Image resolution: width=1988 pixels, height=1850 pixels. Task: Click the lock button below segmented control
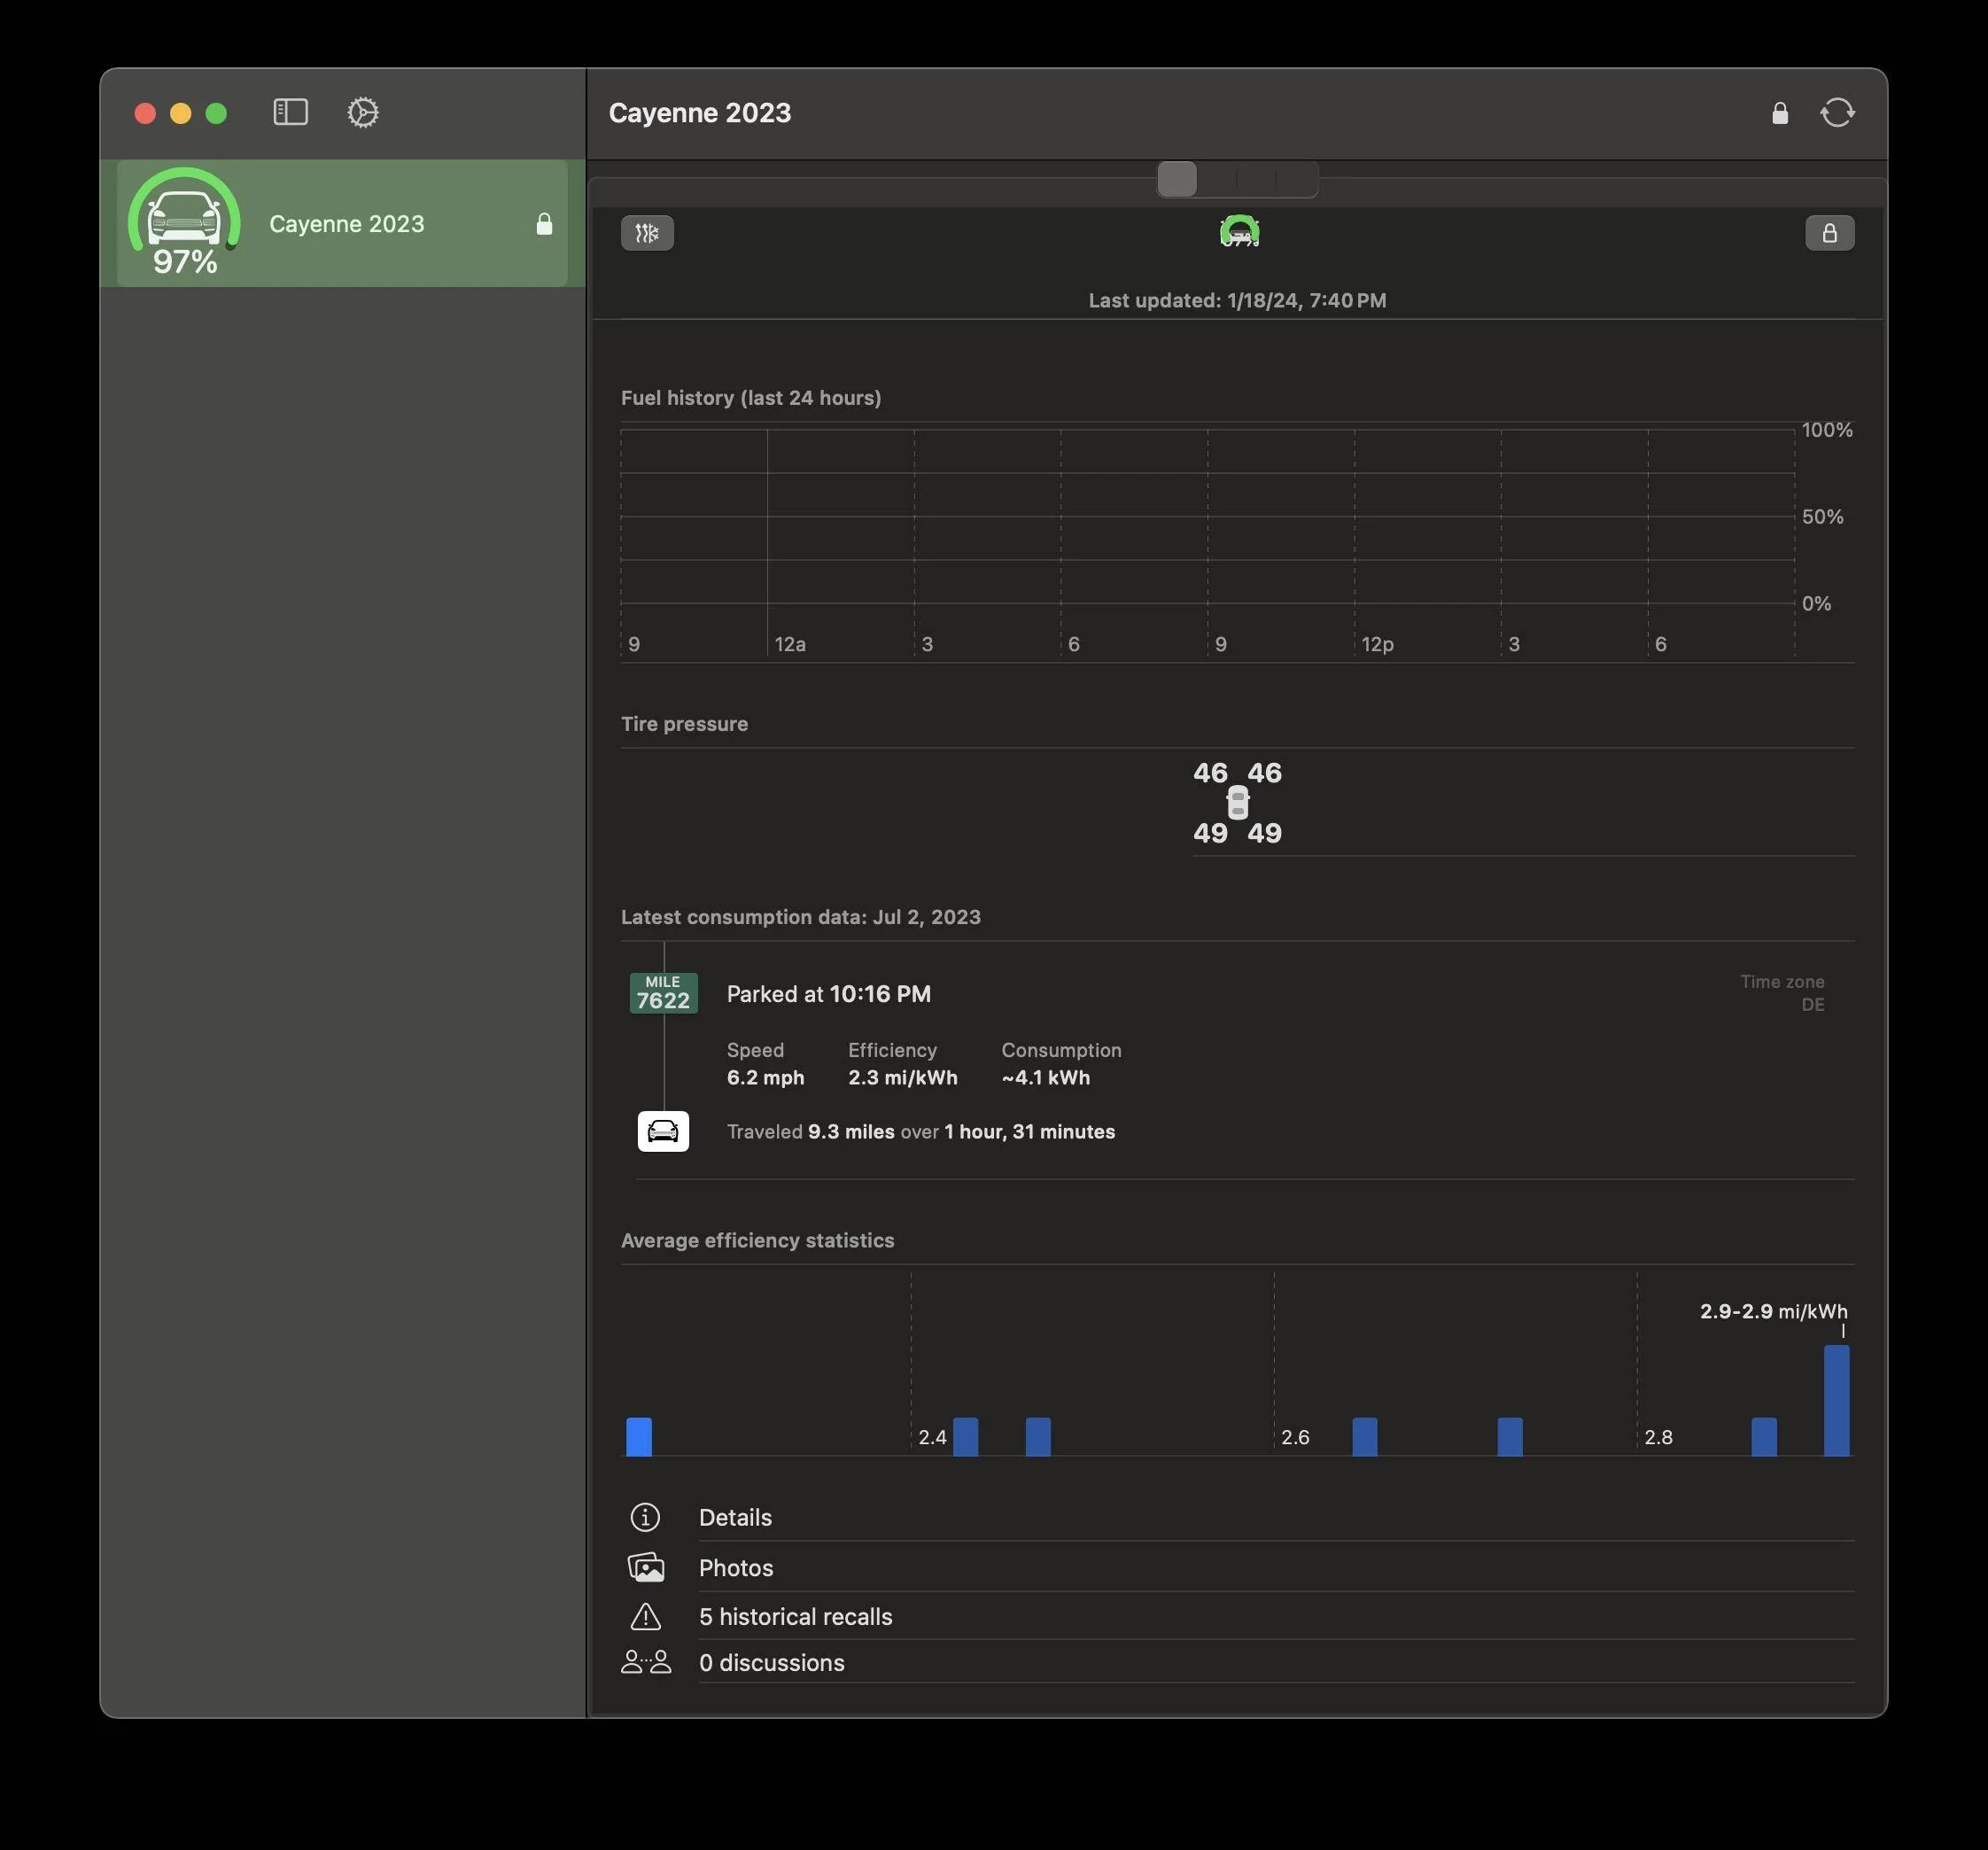[1829, 233]
